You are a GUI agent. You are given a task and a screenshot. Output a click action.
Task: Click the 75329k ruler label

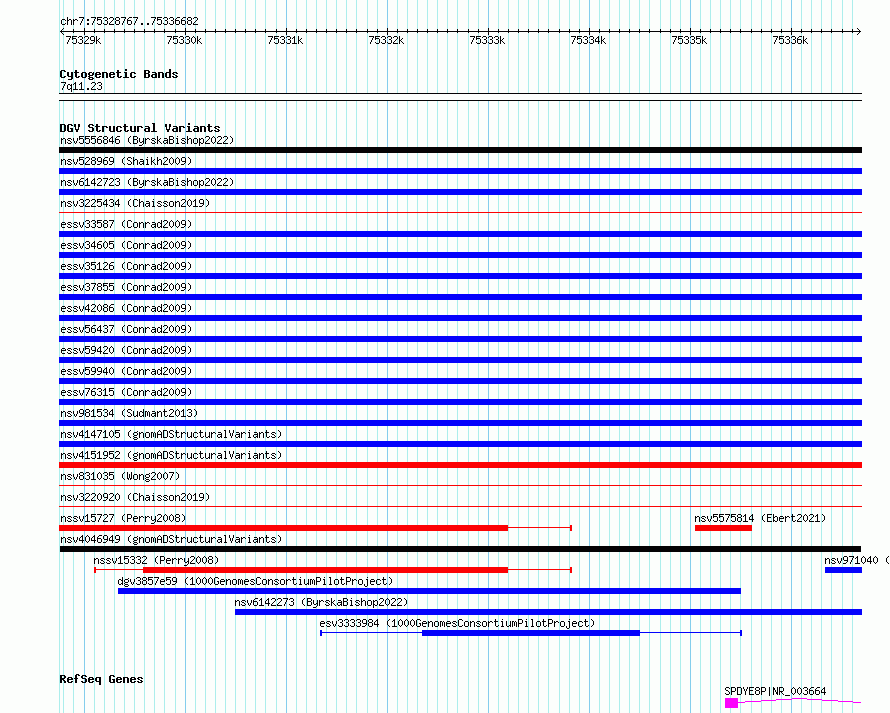[x=83, y=40]
